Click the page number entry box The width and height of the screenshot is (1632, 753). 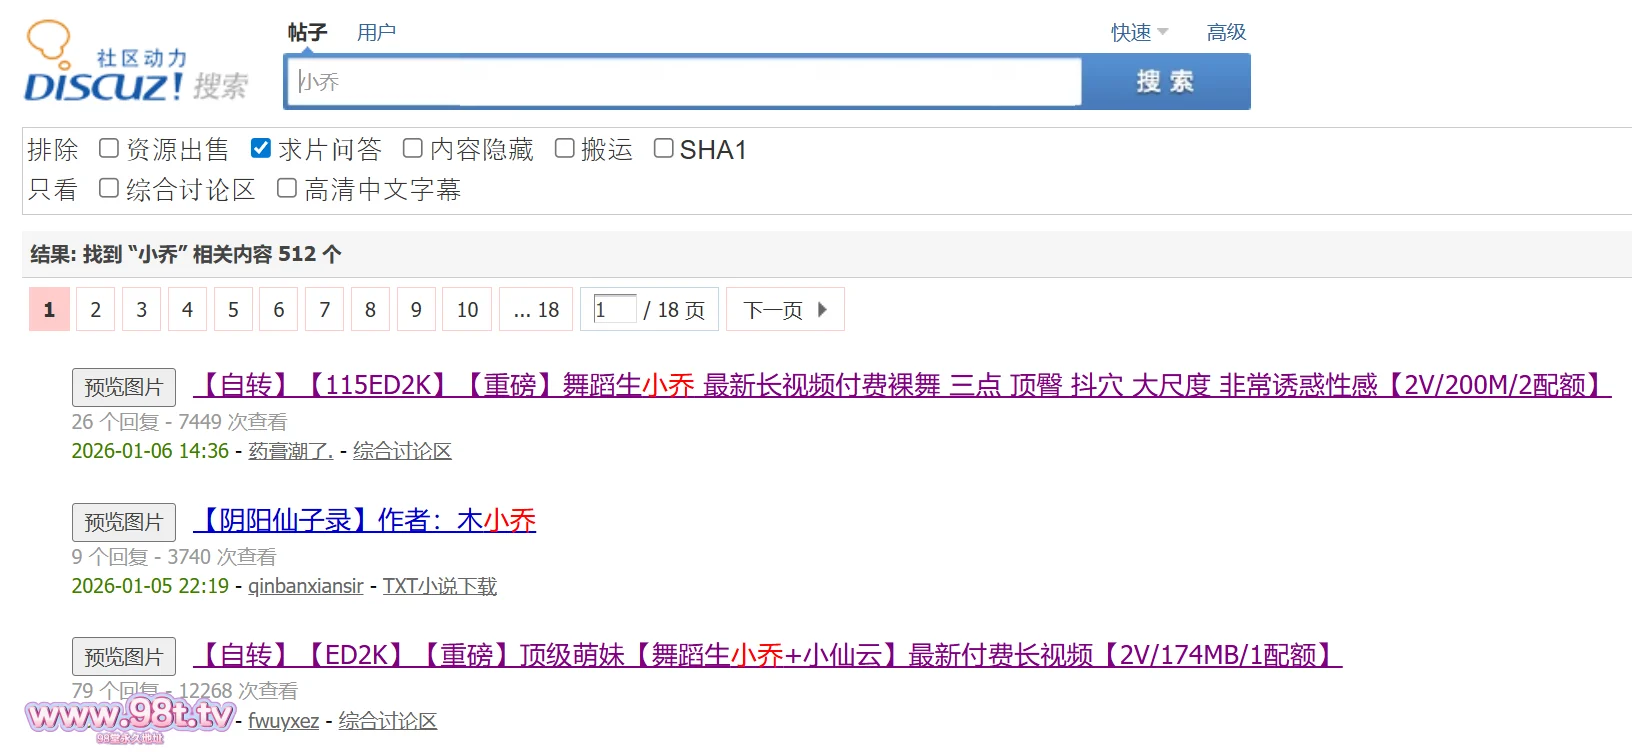614,309
